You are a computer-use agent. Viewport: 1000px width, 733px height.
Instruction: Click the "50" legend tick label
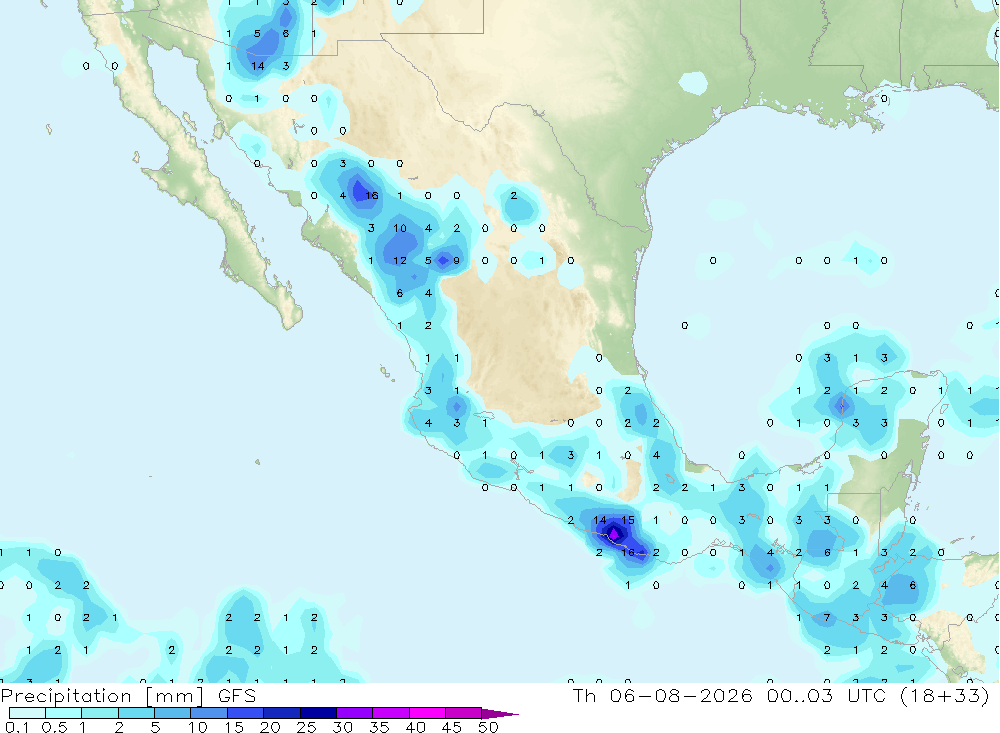click(489, 727)
